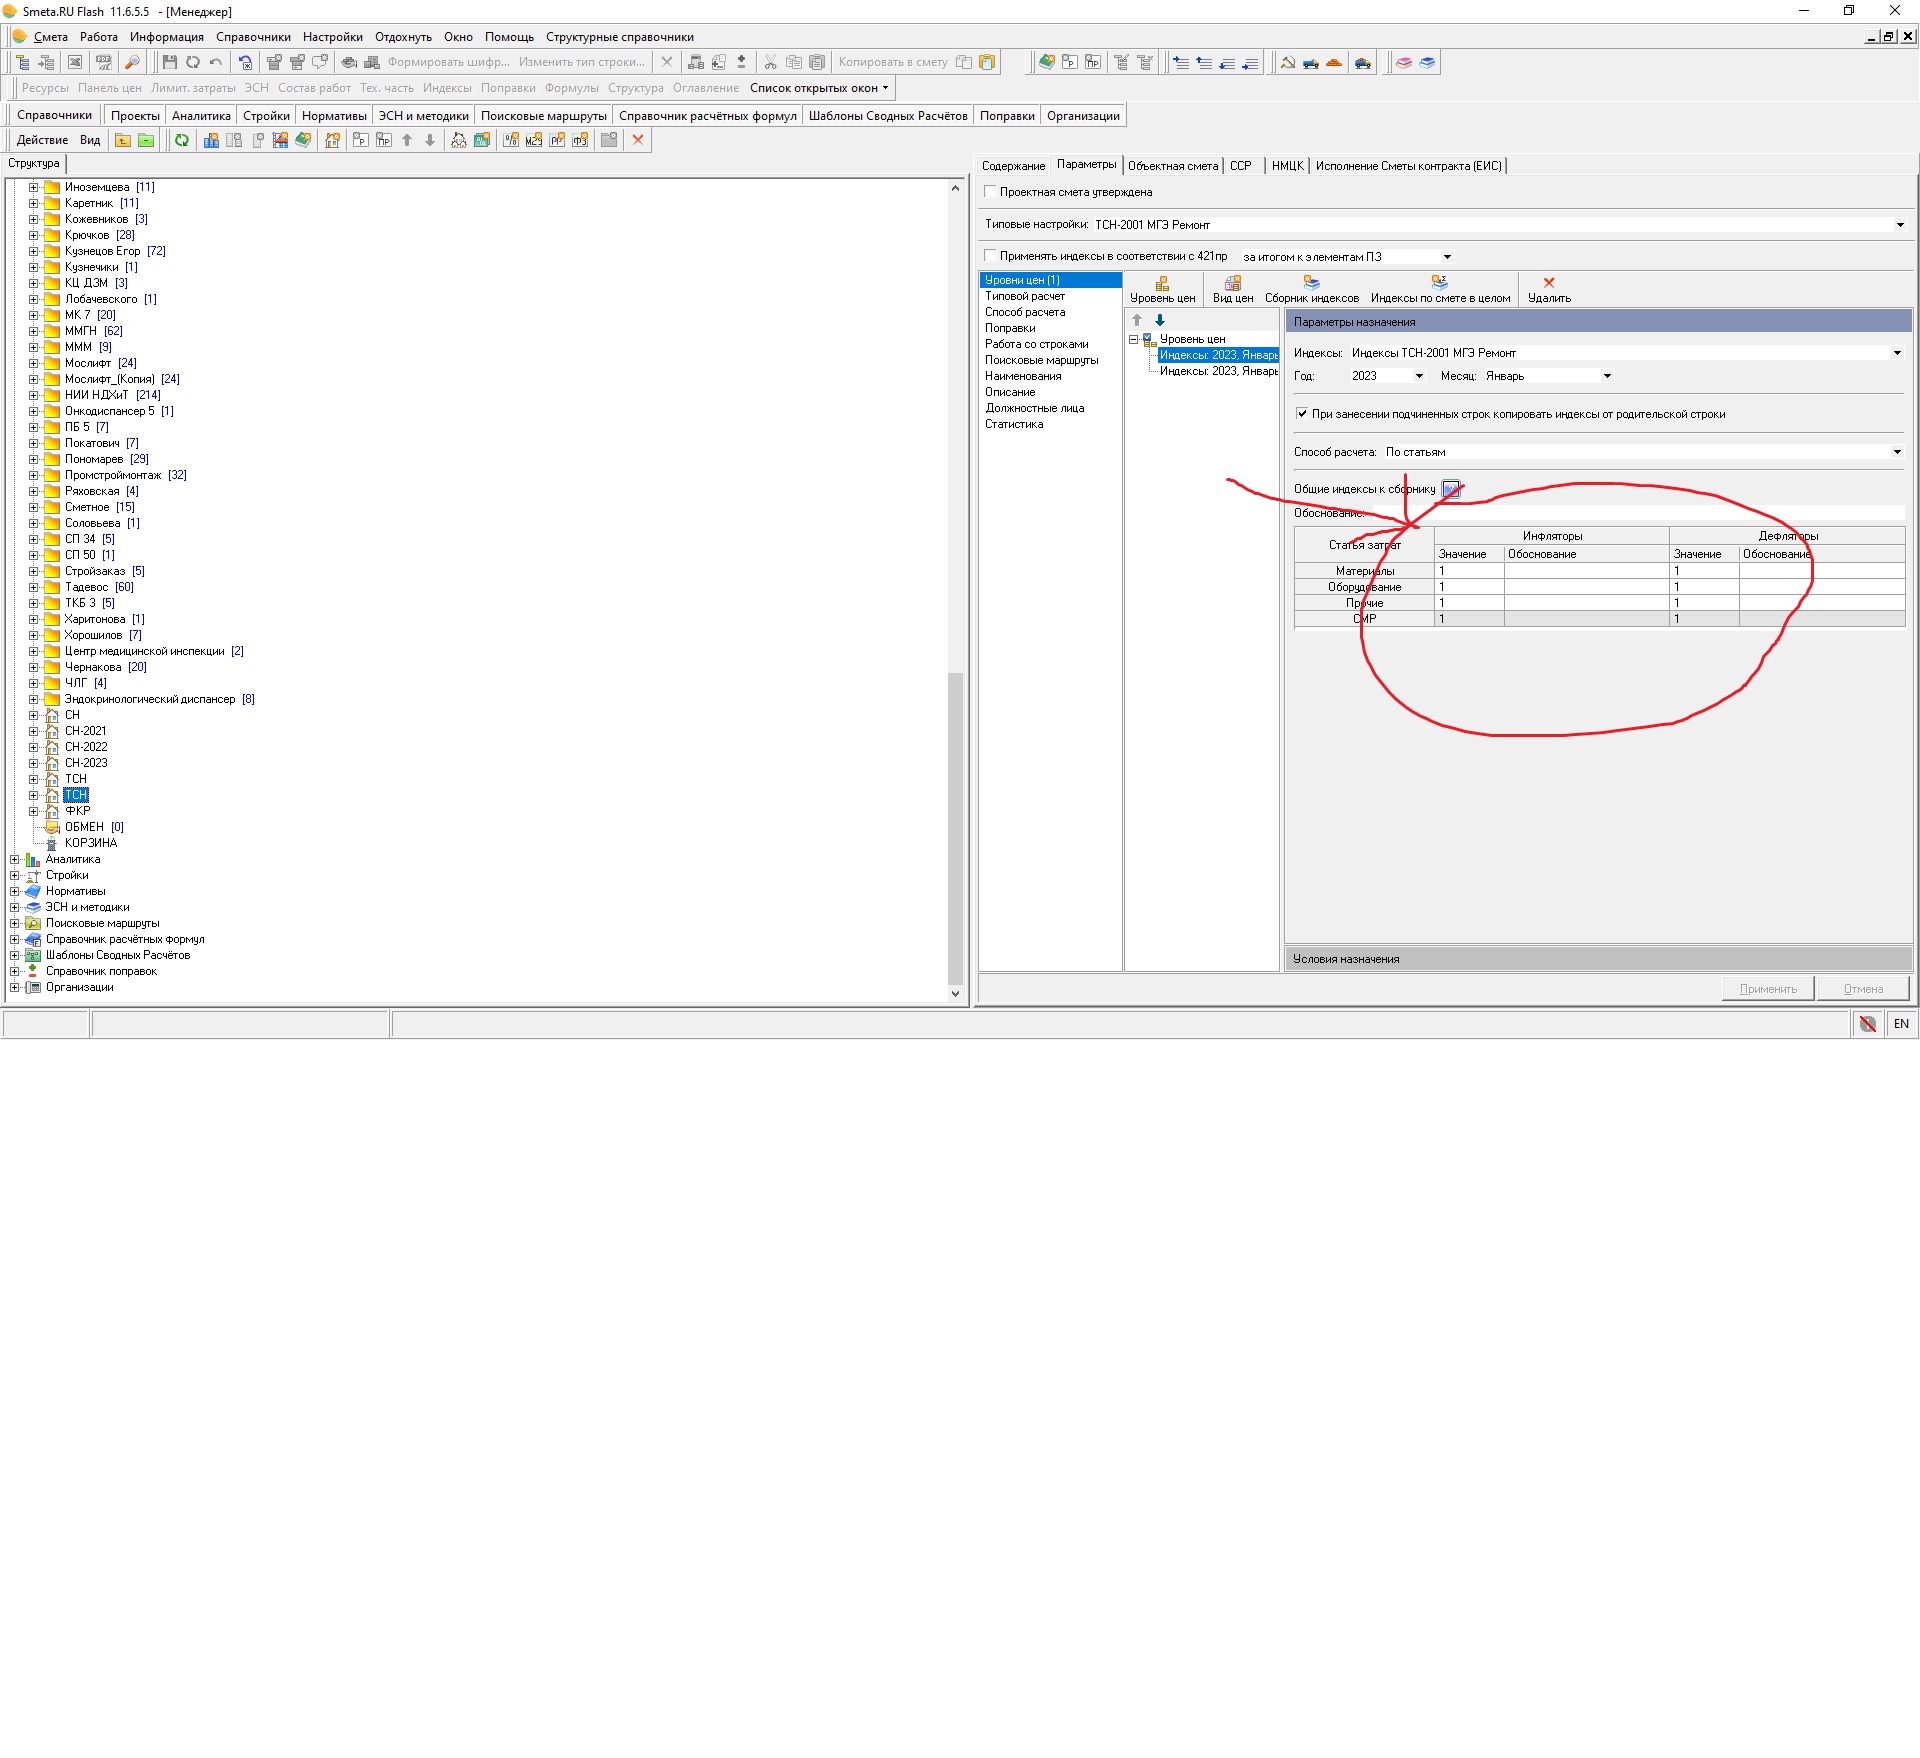Open the Год 2023 dropdown

click(x=1418, y=376)
